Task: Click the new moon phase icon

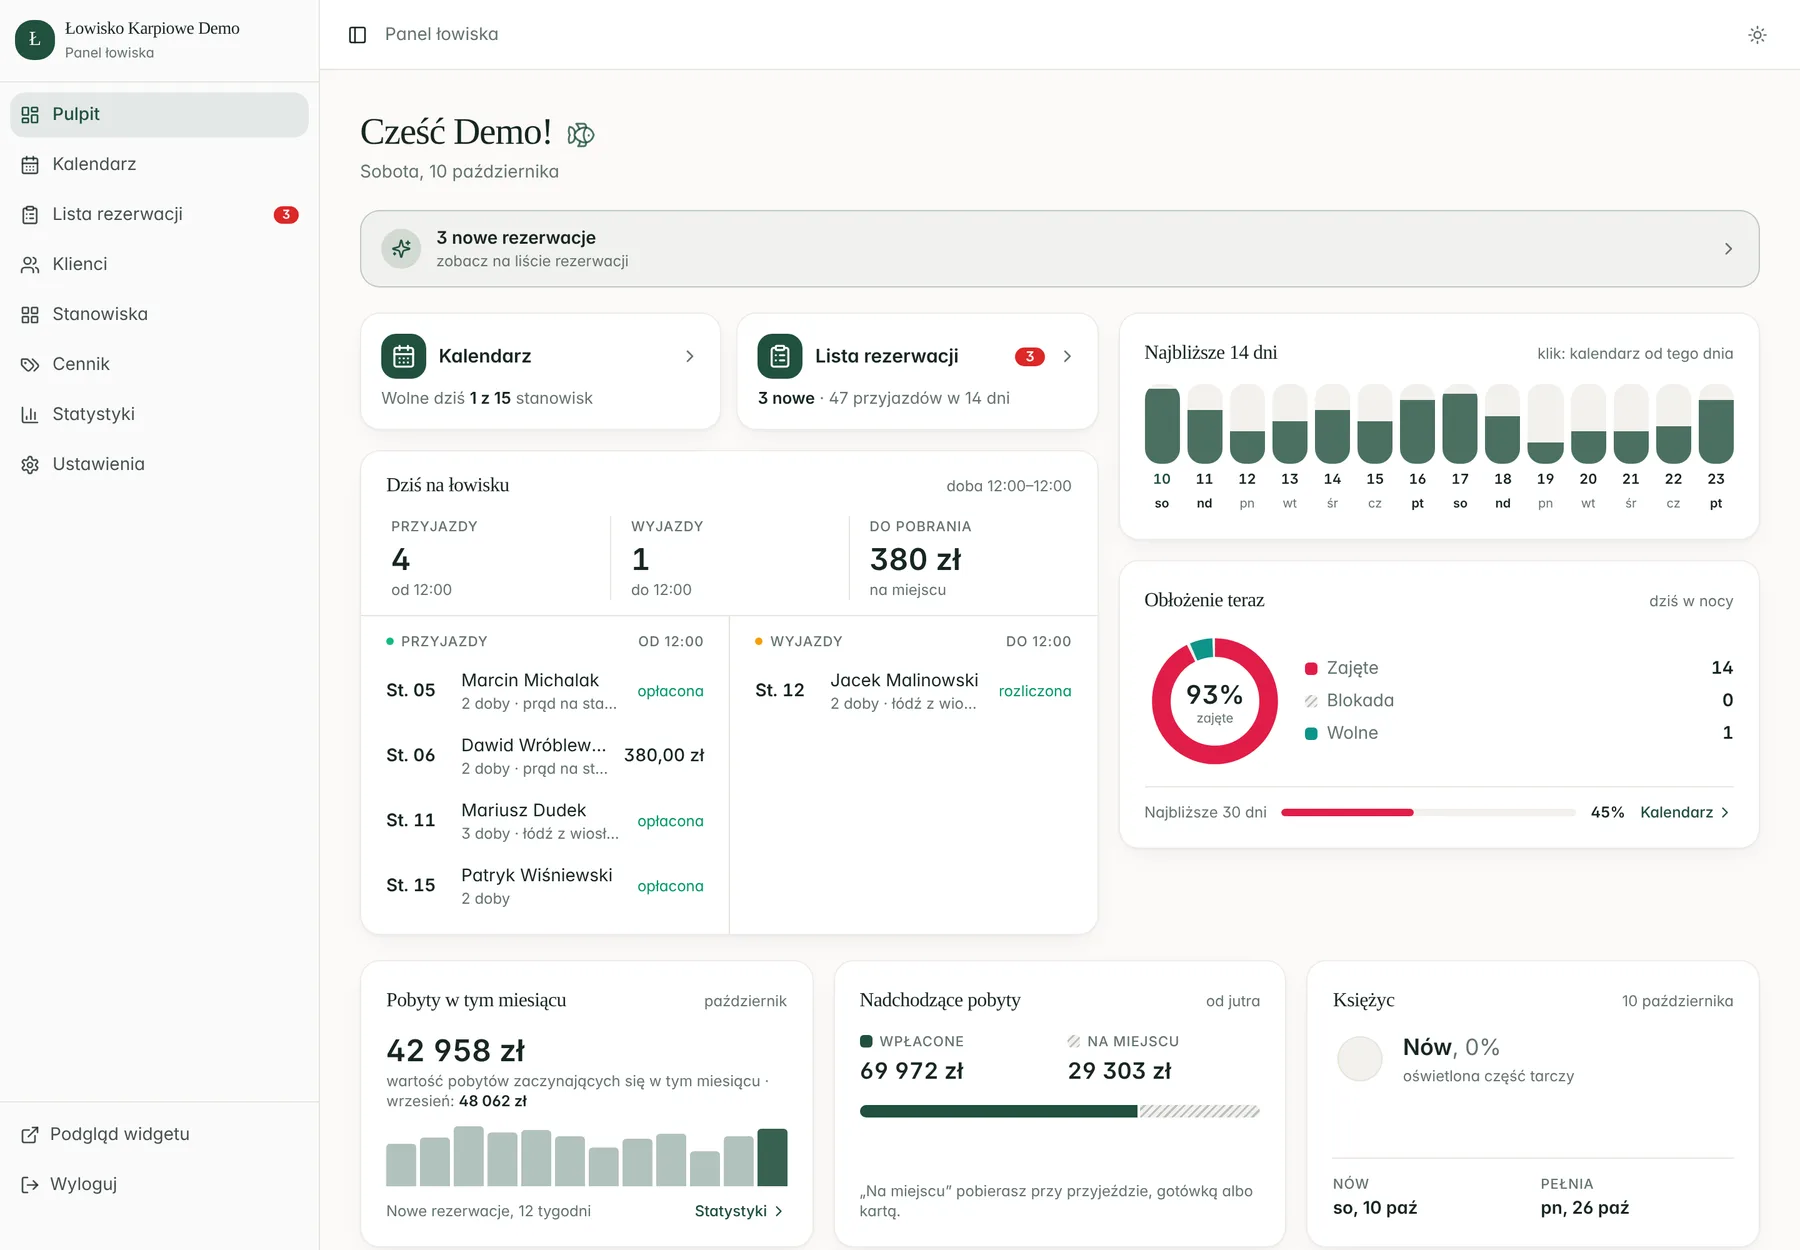Action: pos(1360,1059)
